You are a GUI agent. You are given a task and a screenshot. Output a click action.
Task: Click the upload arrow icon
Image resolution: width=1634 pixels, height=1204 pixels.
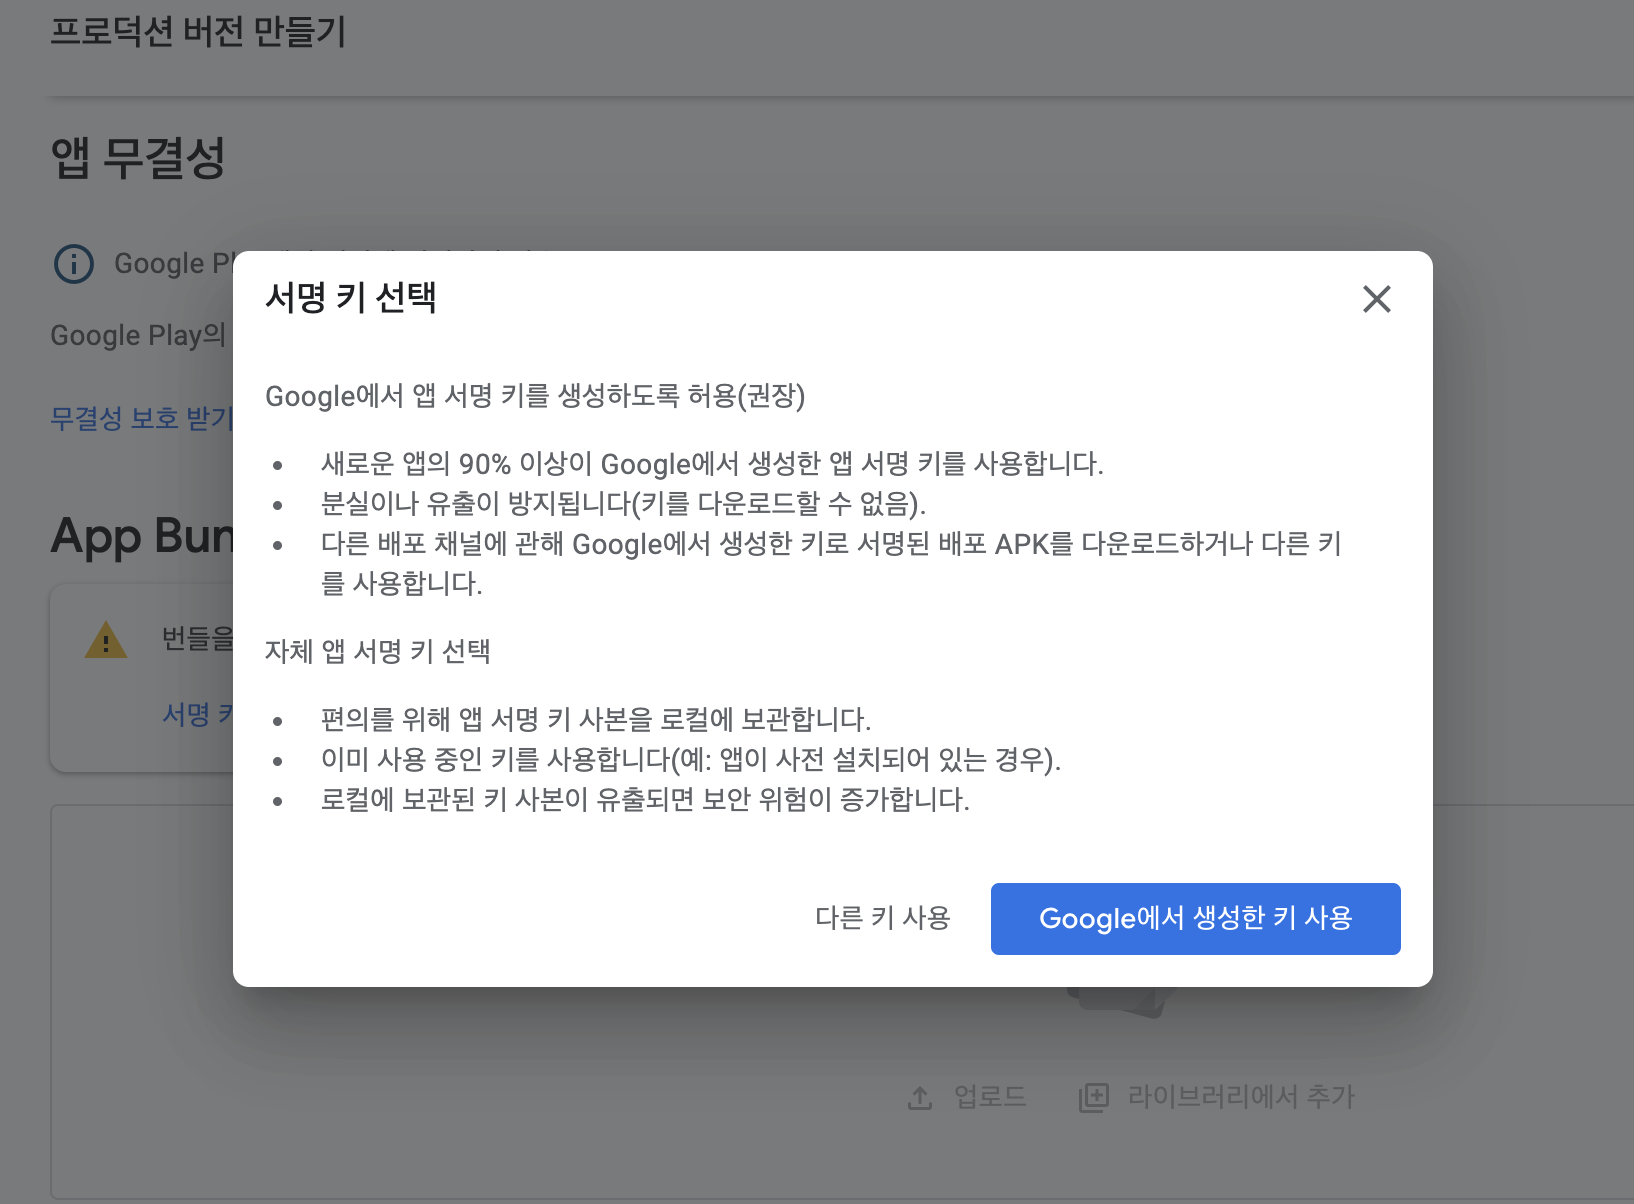point(920,1098)
